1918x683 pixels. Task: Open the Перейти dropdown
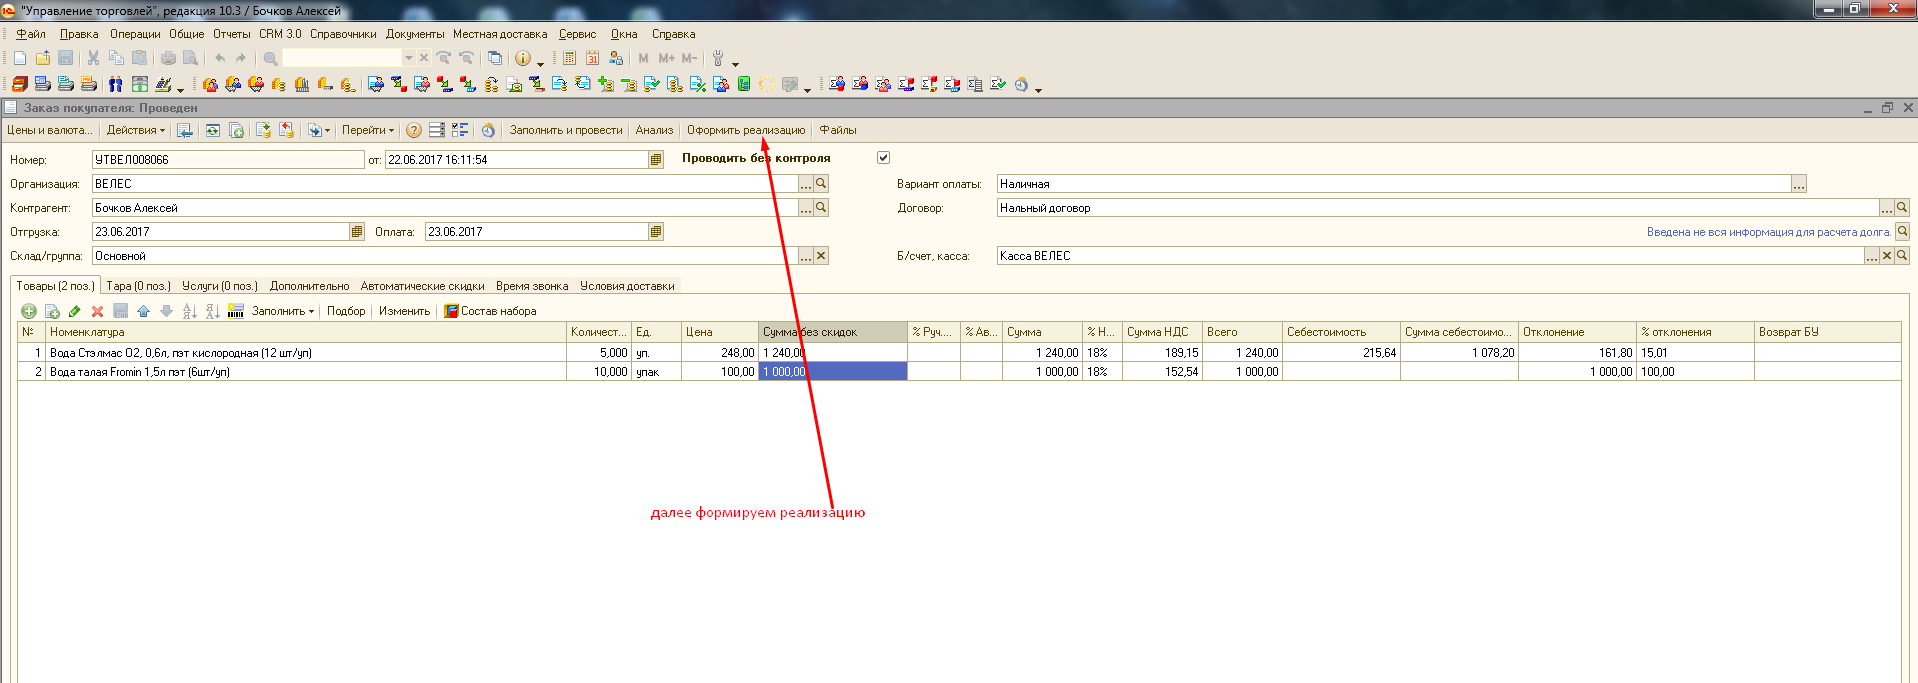coord(367,130)
